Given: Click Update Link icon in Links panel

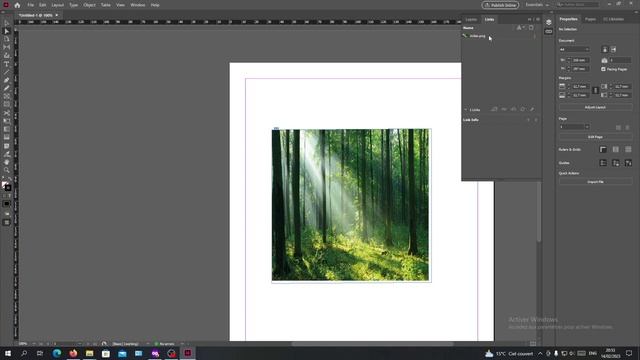Looking at the screenshot, I should (522, 109).
